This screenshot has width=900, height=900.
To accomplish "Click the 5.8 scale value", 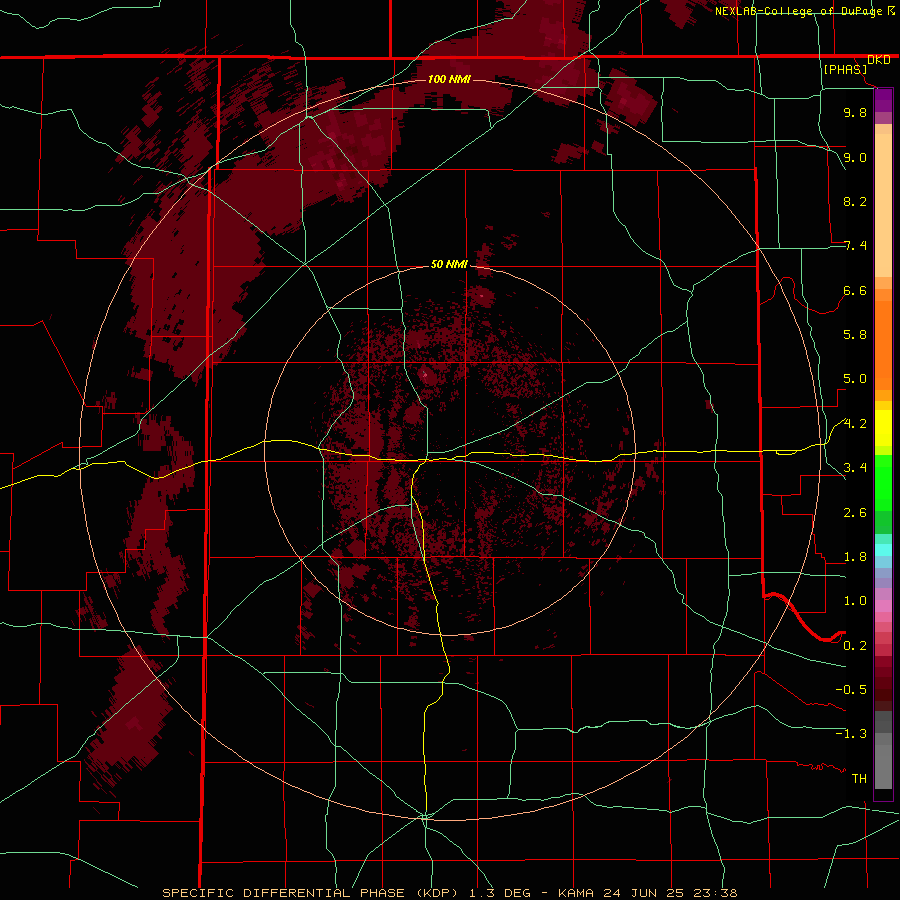I will tap(855, 335).
